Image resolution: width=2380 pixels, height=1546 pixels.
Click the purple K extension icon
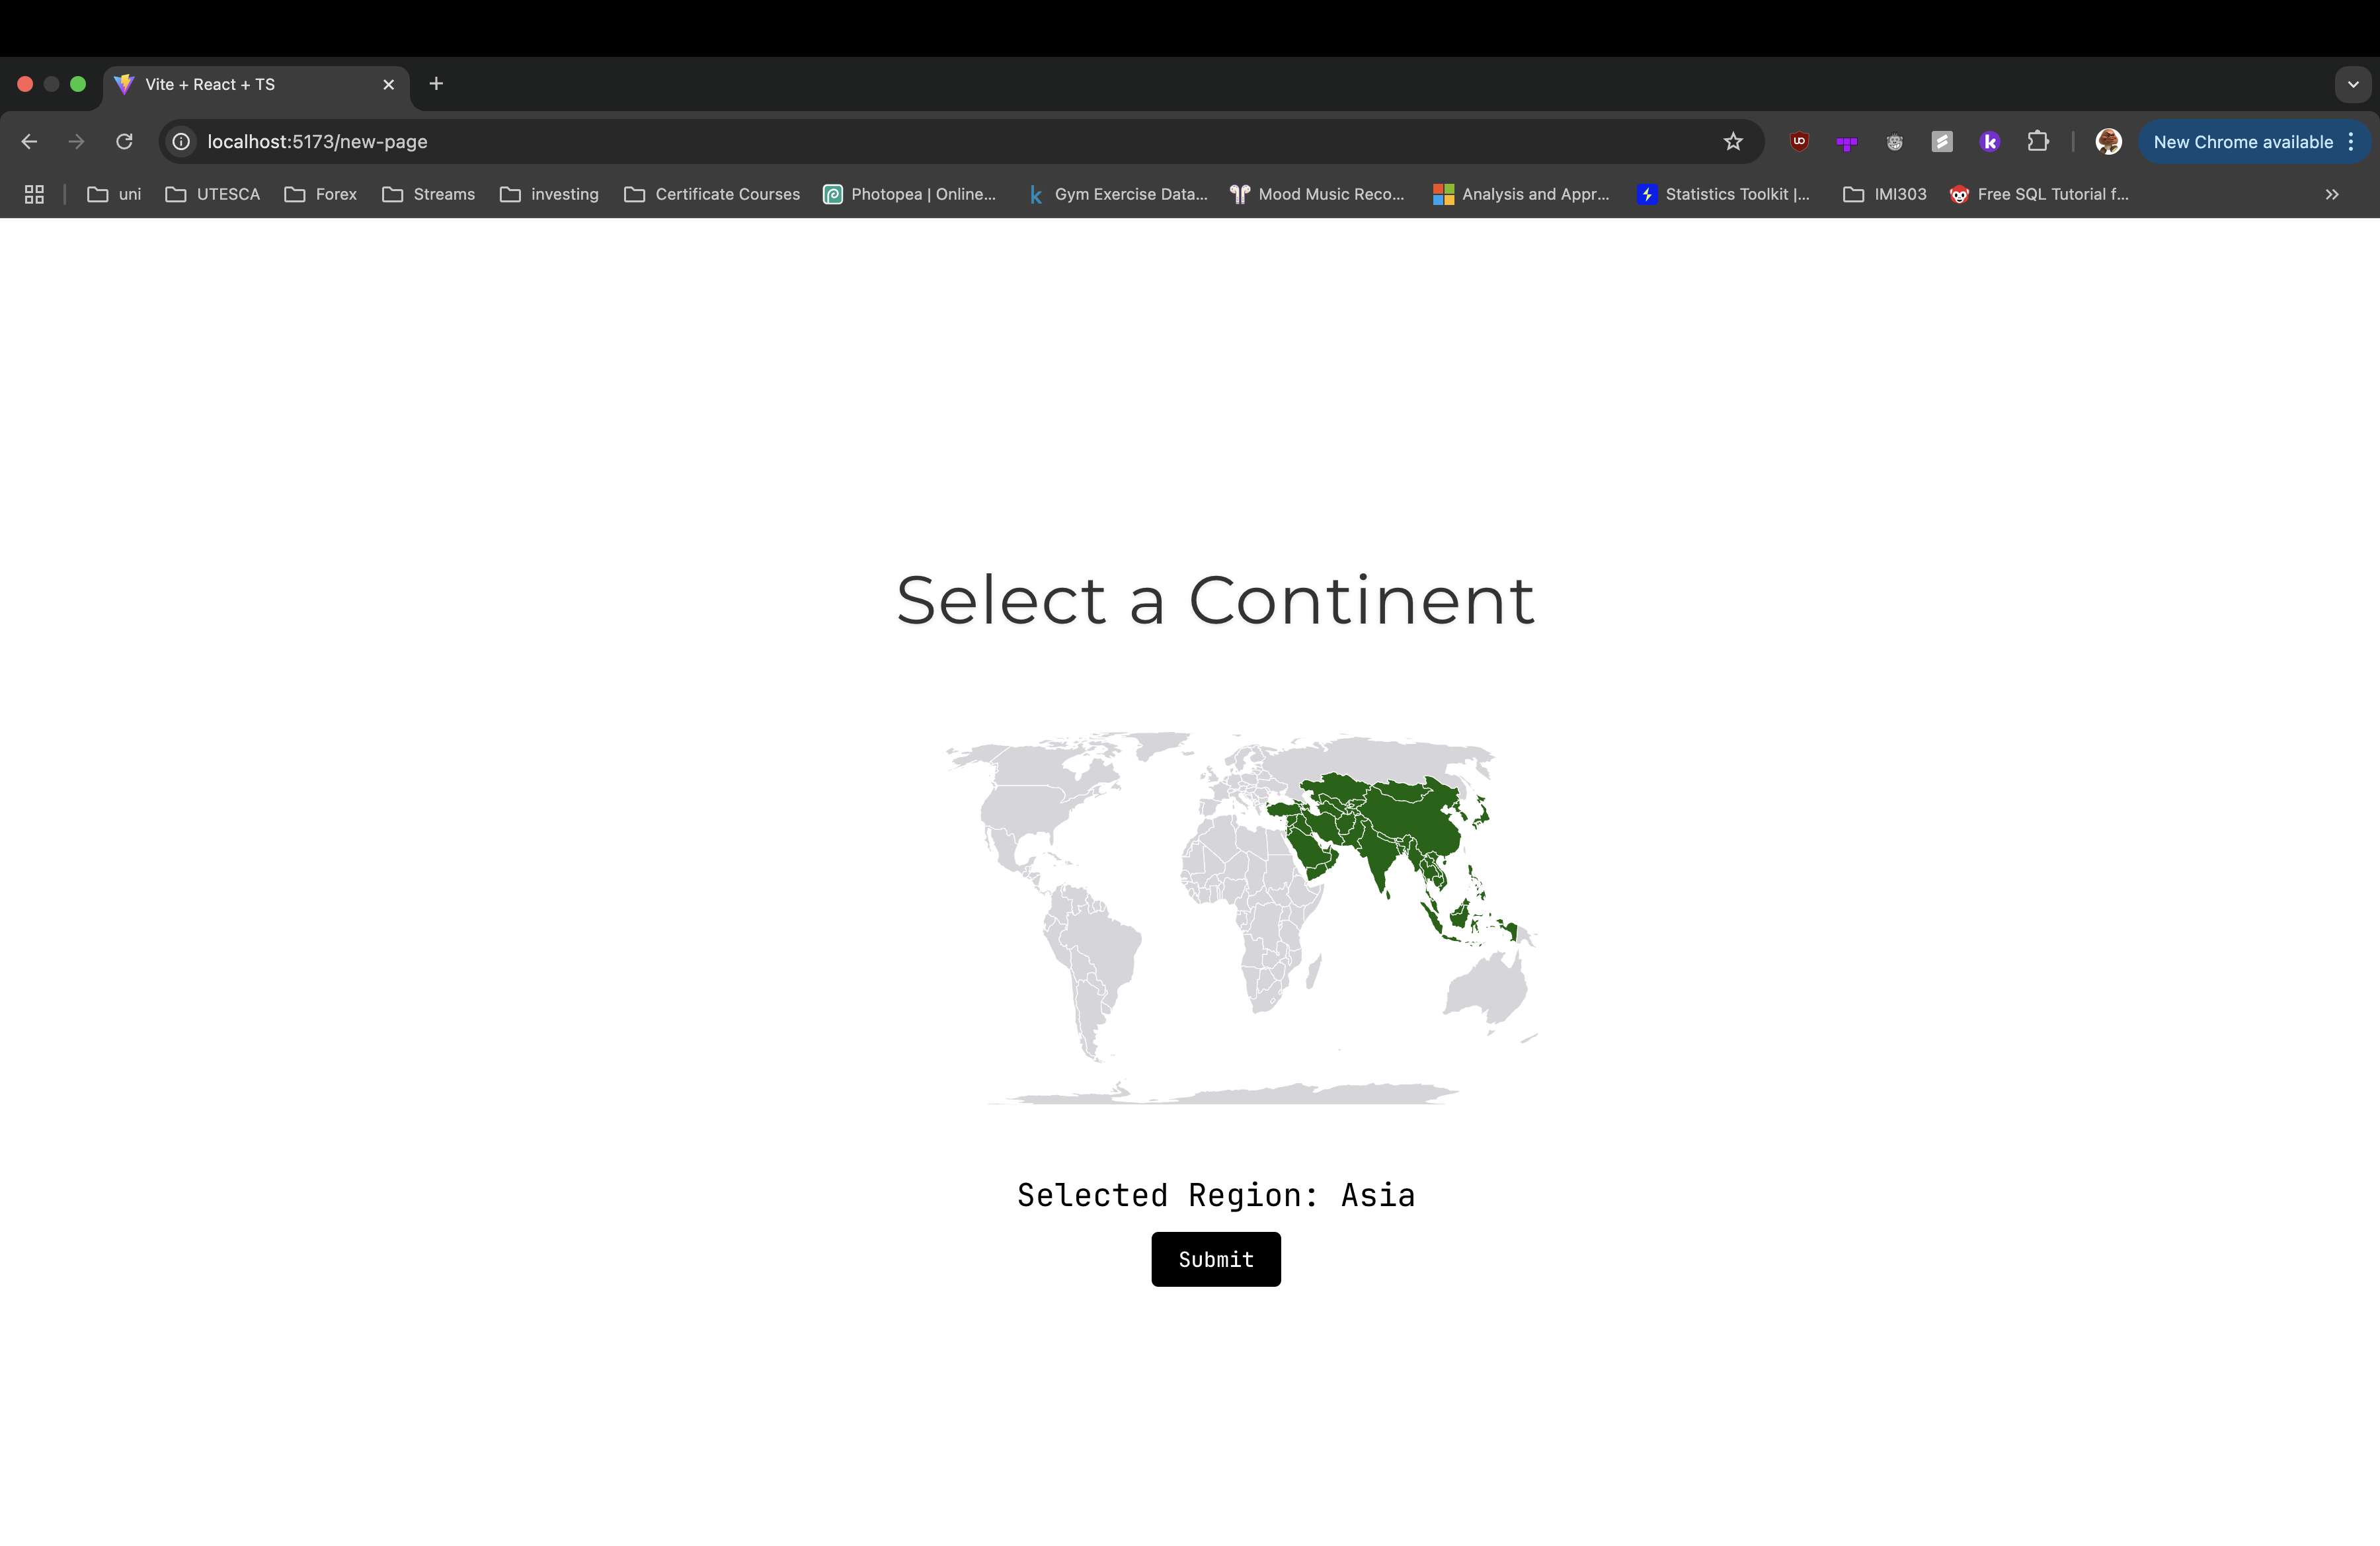tap(1989, 142)
